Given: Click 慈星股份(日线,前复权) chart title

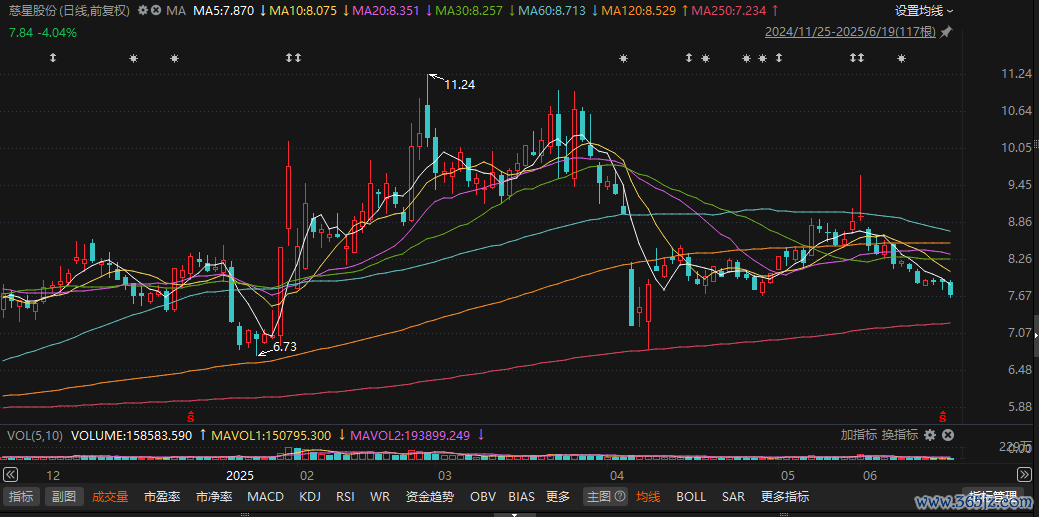Looking at the screenshot, I should pyautogui.click(x=68, y=11).
